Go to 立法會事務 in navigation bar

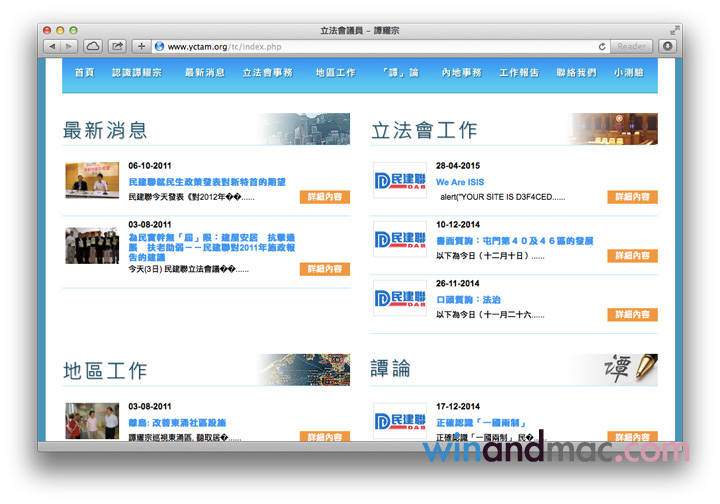267,73
